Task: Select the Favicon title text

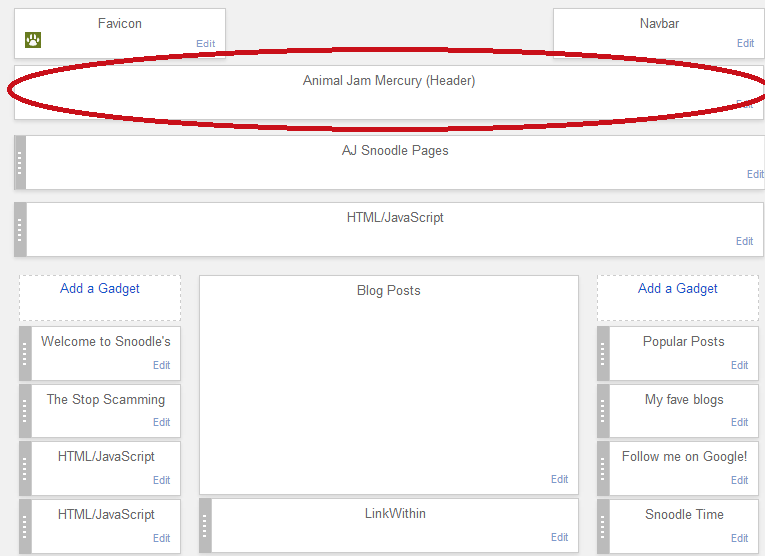Action: (x=120, y=23)
